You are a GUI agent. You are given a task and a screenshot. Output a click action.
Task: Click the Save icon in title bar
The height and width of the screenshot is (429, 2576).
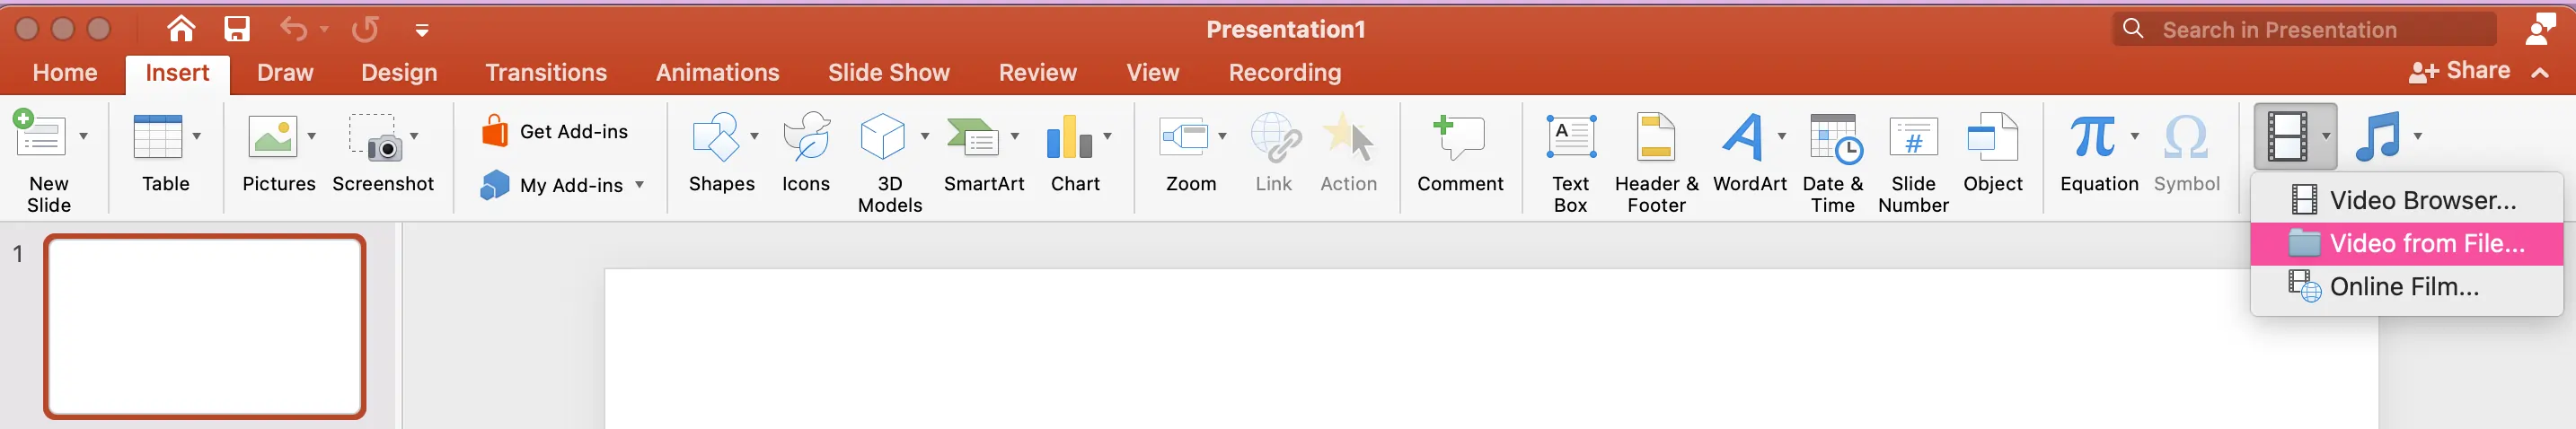click(237, 29)
